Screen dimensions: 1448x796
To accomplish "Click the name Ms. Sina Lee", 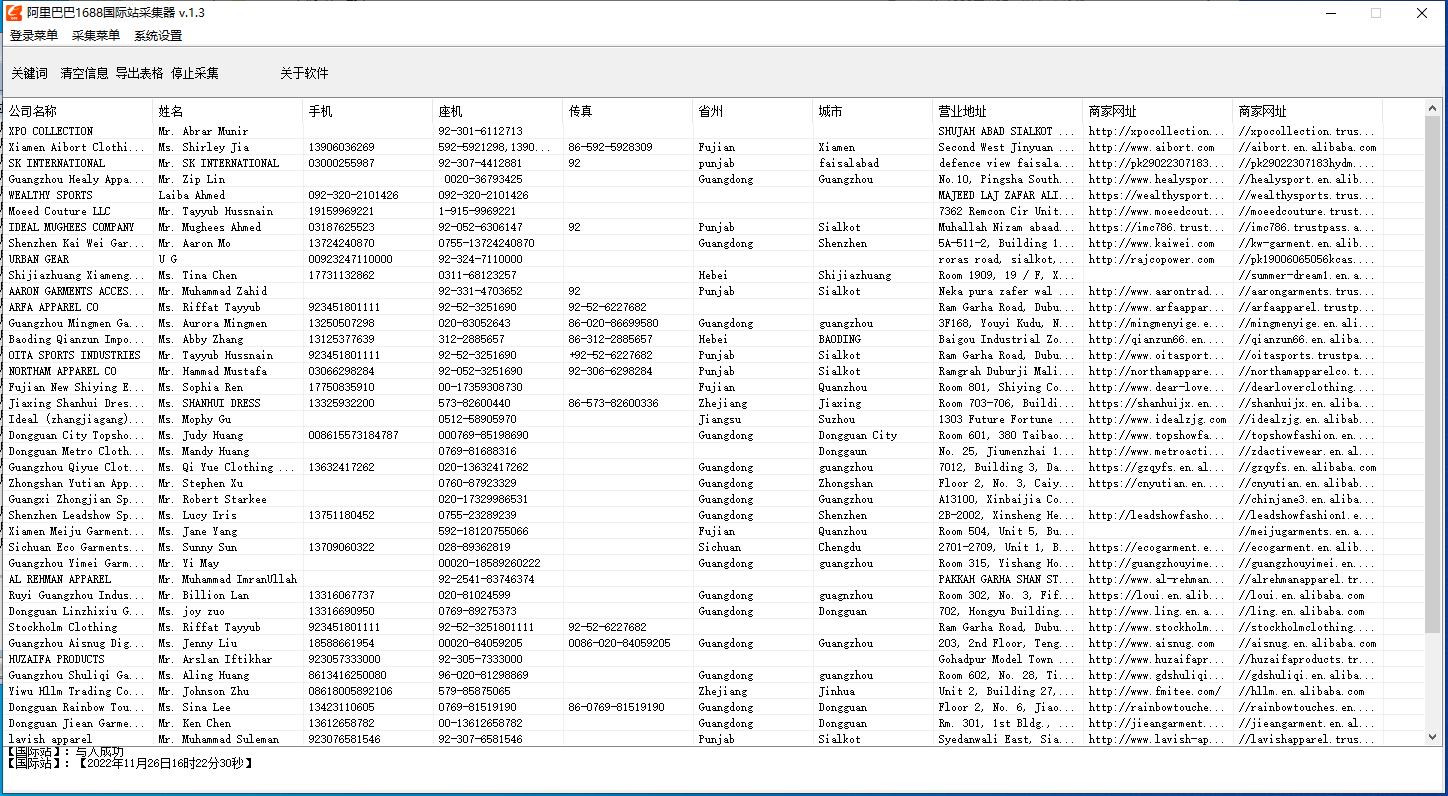I will coord(194,707).
